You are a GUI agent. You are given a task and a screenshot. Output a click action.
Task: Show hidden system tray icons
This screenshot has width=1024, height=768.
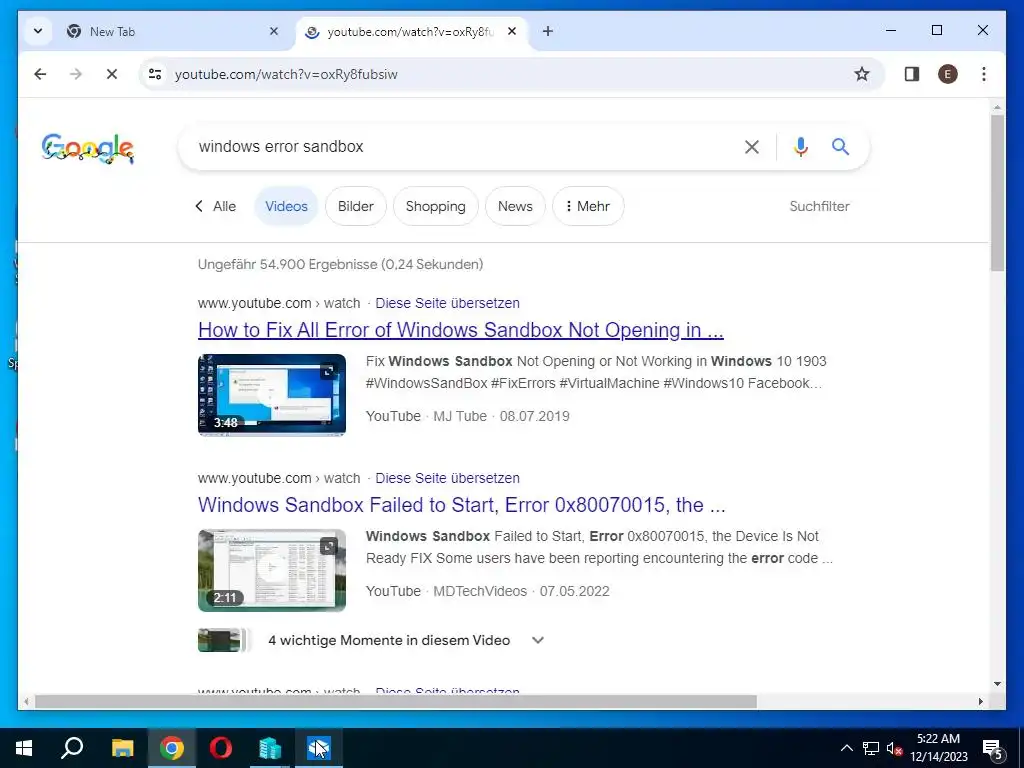pyautogui.click(x=846, y=748)
